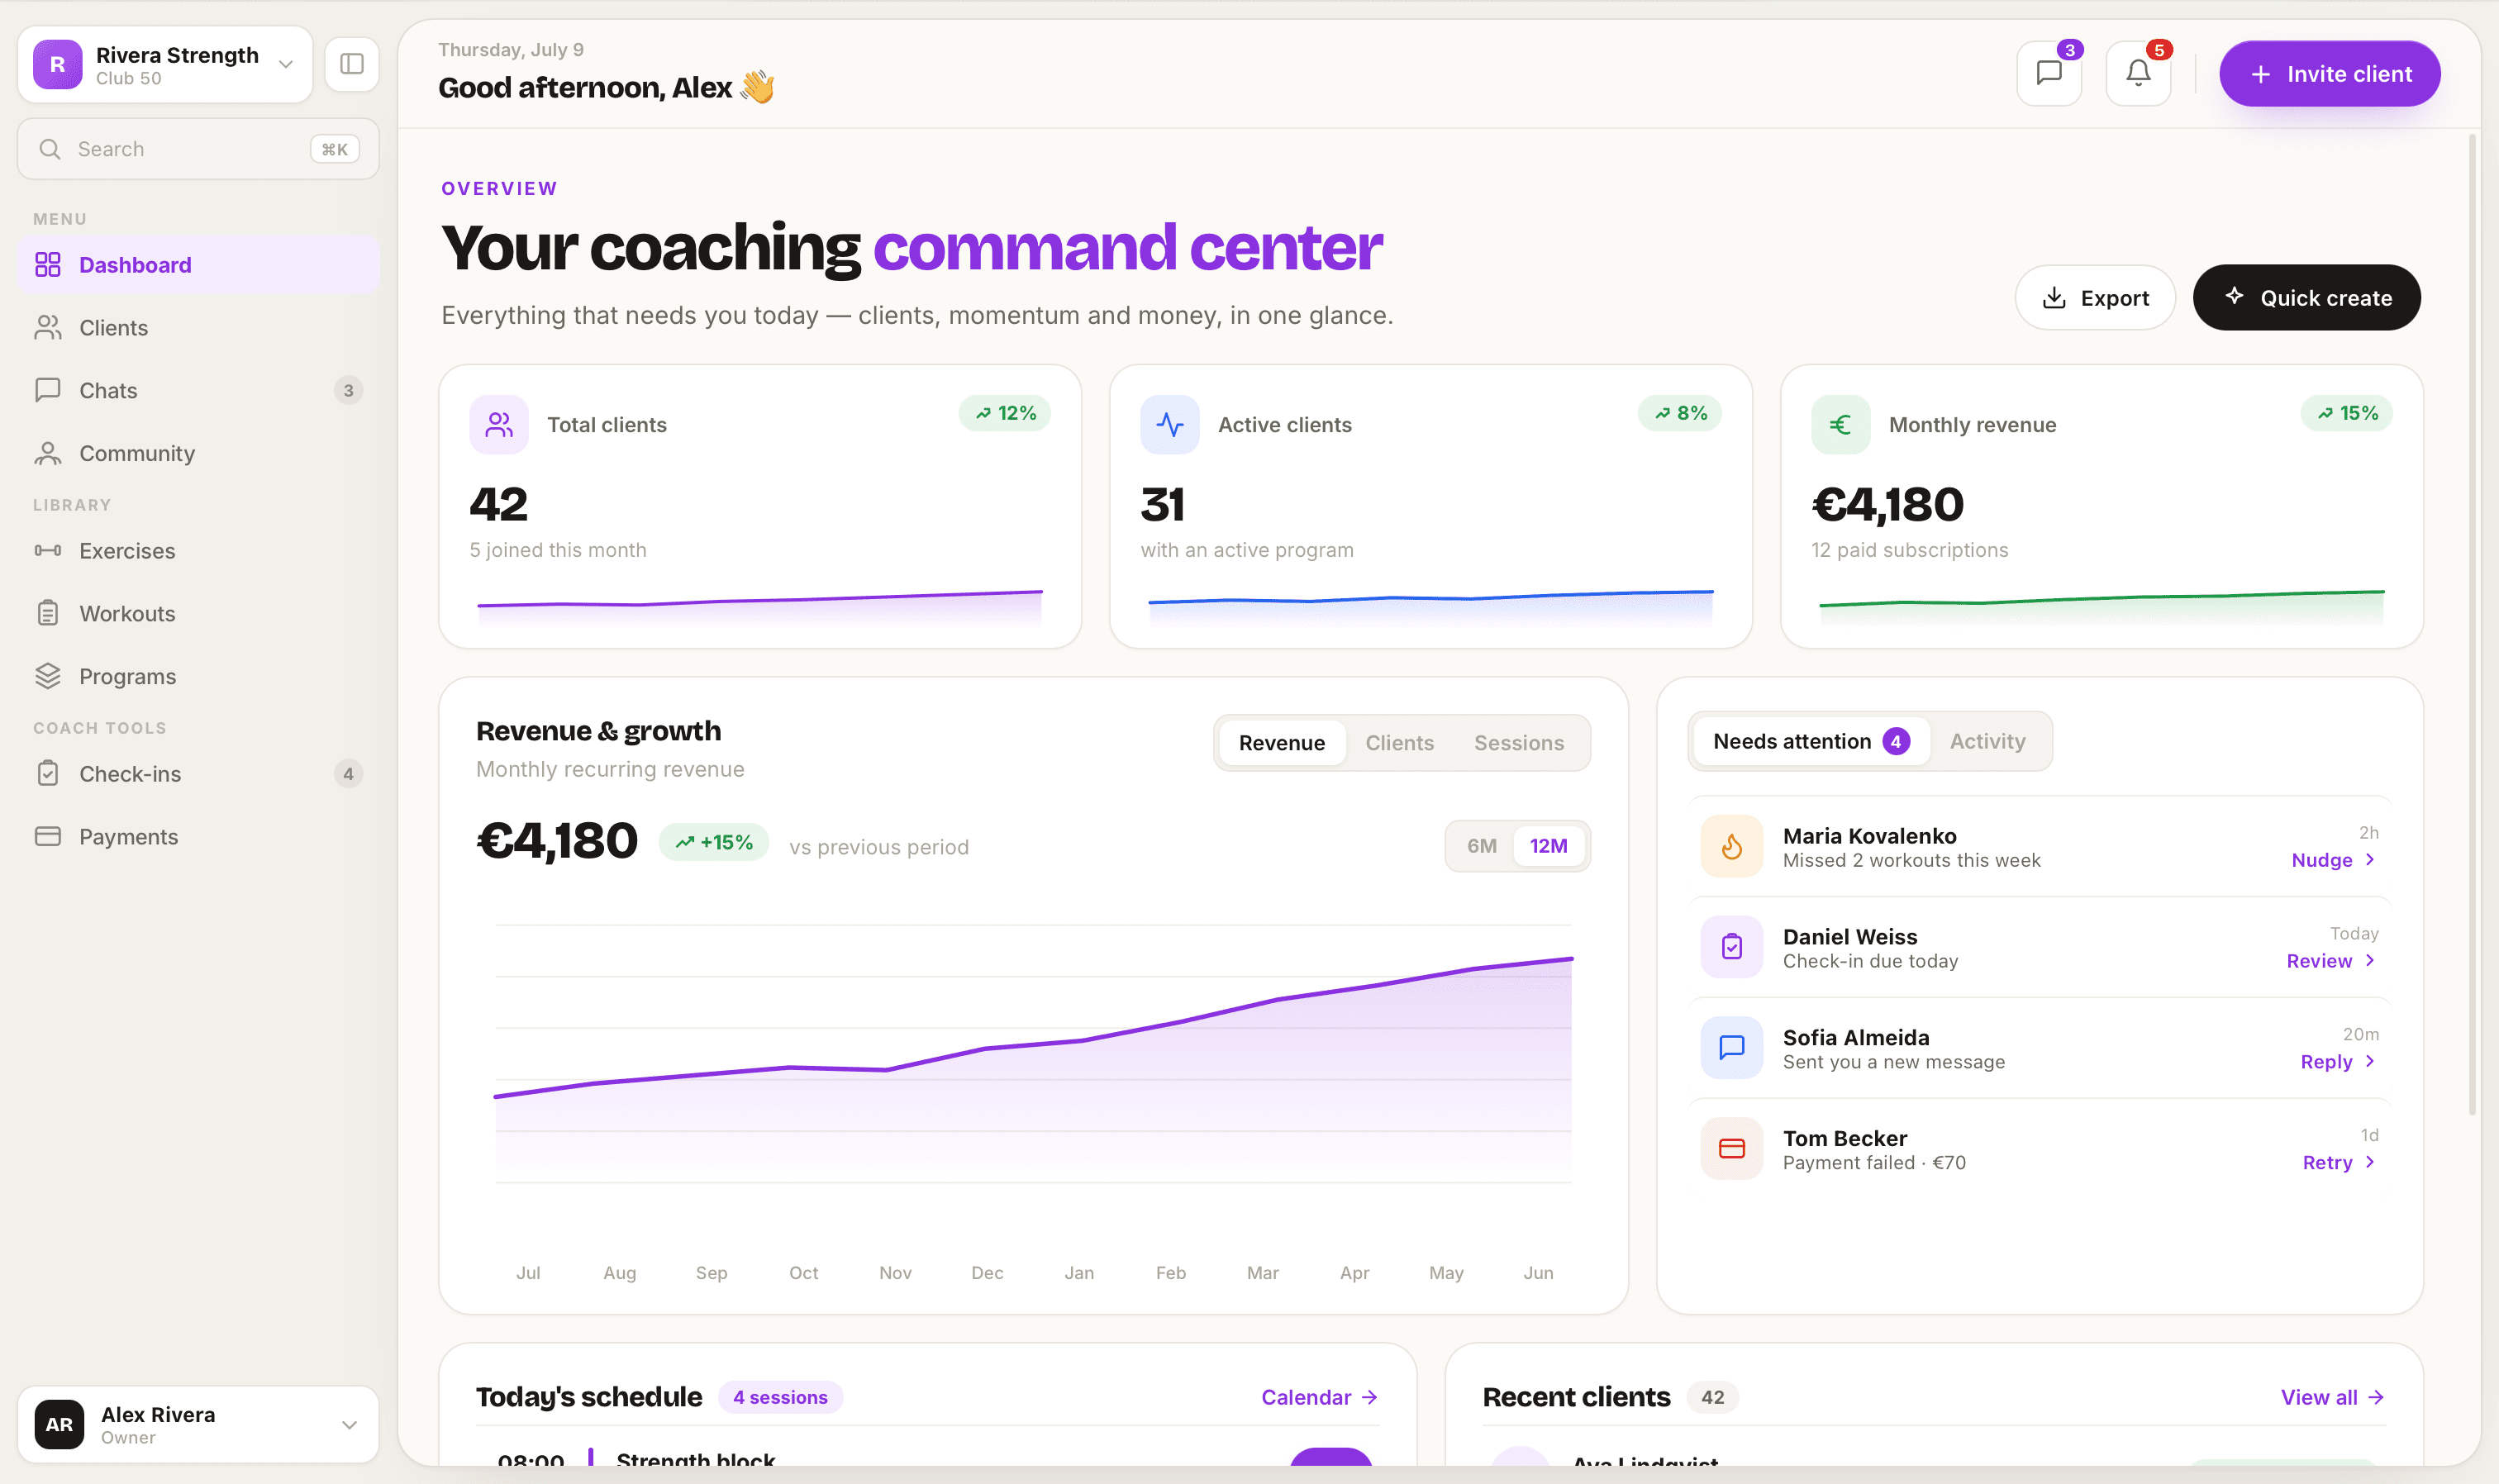The height and width of the screenshot is (1484, 2499).
Task: Click the search magnifier icon
Action: coord(49,149)
